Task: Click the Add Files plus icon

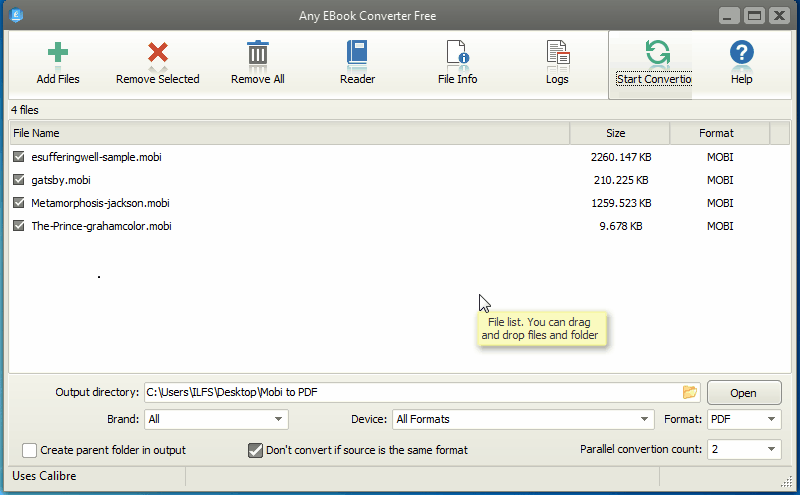Action: [58, 53]
